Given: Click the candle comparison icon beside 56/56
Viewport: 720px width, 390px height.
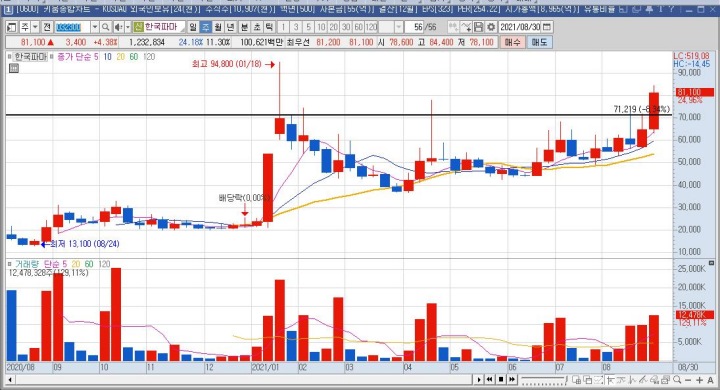Looking at the screenshot, I should [x=453, y=27].
